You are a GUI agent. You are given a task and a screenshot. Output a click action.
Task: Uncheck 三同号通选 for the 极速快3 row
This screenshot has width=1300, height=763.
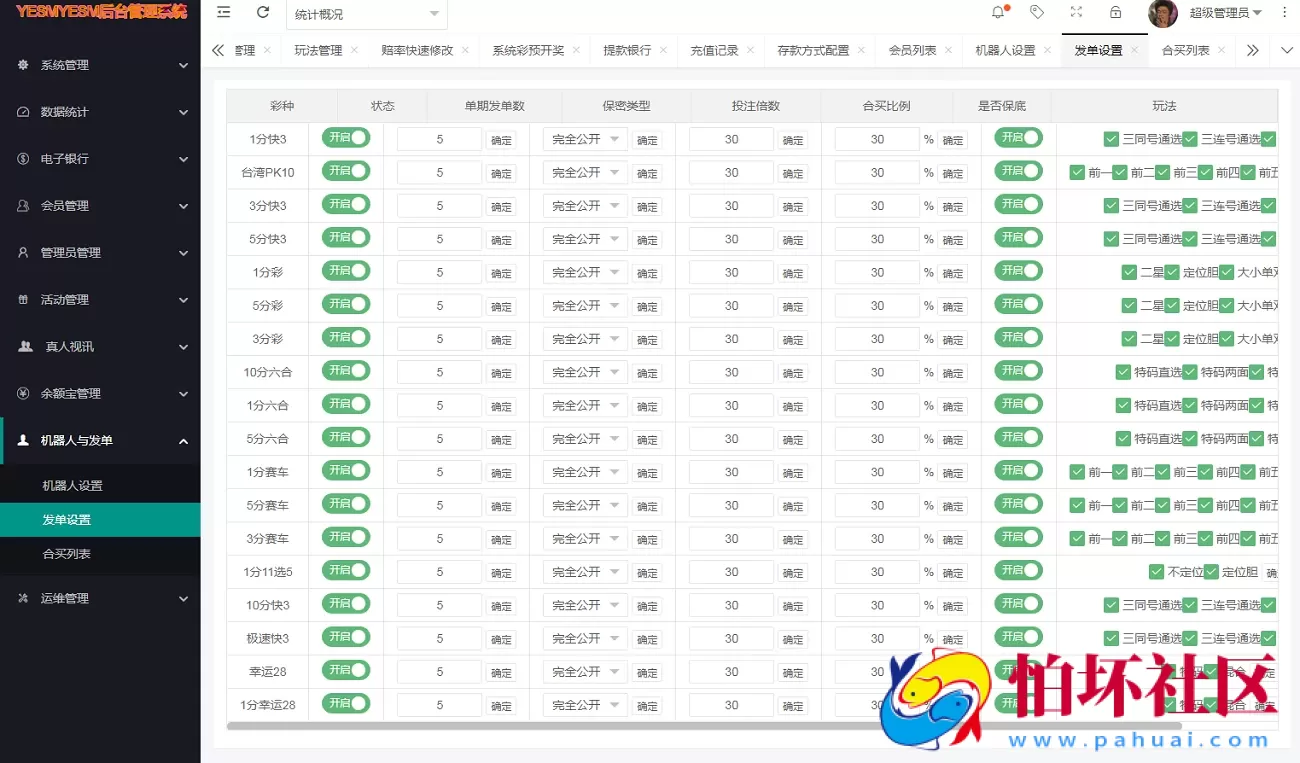point(1111,637)
